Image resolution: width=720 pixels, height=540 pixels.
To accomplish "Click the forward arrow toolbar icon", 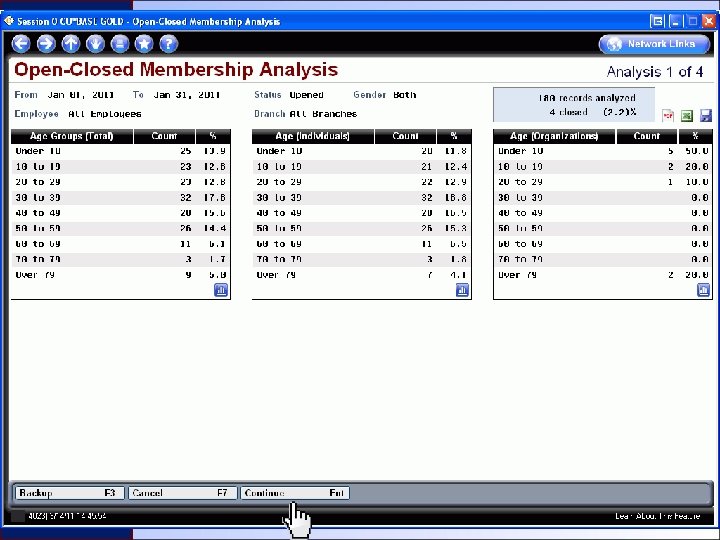I will pyautogui.click(x=46, y=44).
